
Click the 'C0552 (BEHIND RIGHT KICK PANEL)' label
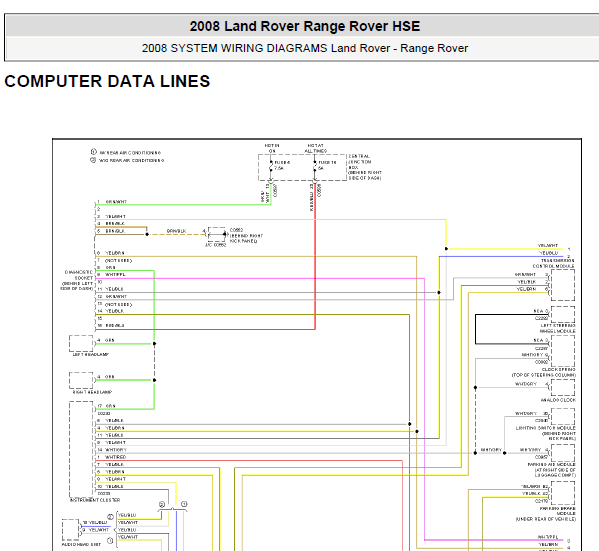[x=246, y=235]
